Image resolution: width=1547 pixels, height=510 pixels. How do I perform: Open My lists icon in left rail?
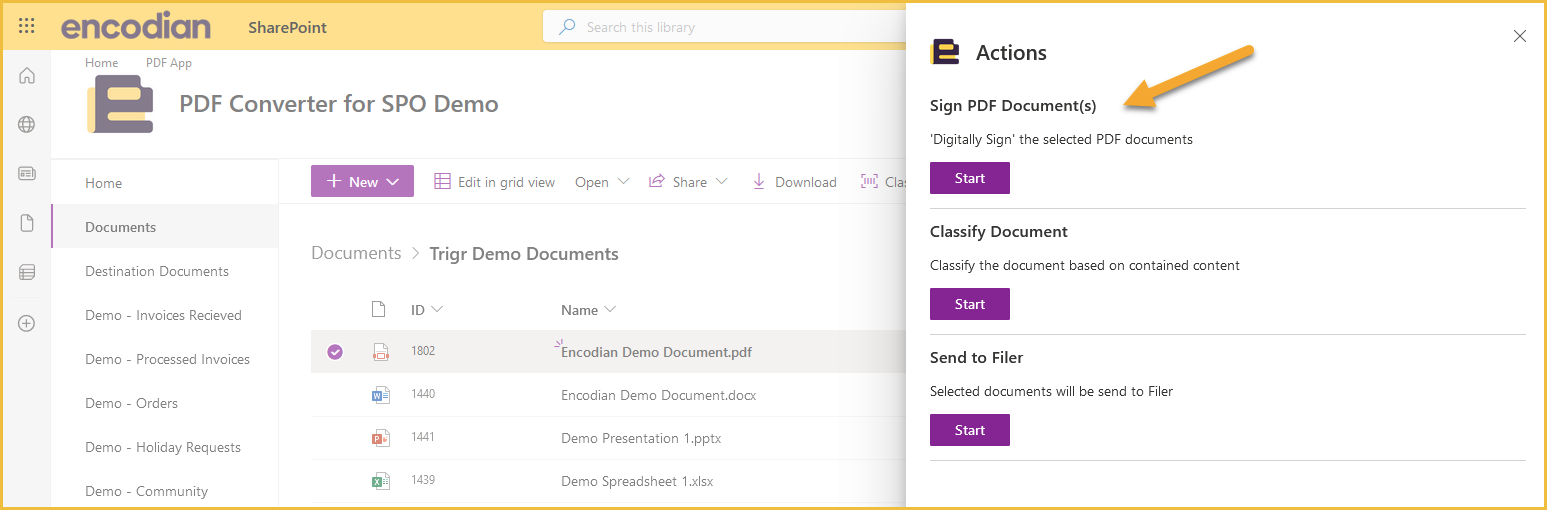tap(27, 272)
